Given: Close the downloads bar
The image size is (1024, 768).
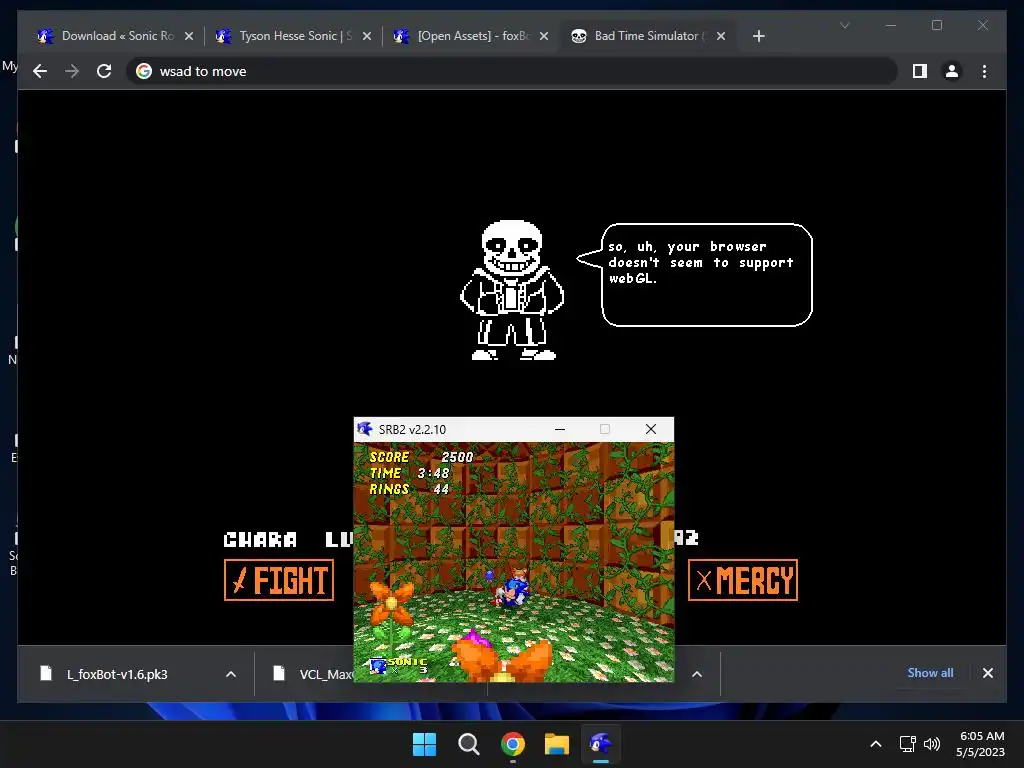Looking at the screenshot, I should click(987, 673).
